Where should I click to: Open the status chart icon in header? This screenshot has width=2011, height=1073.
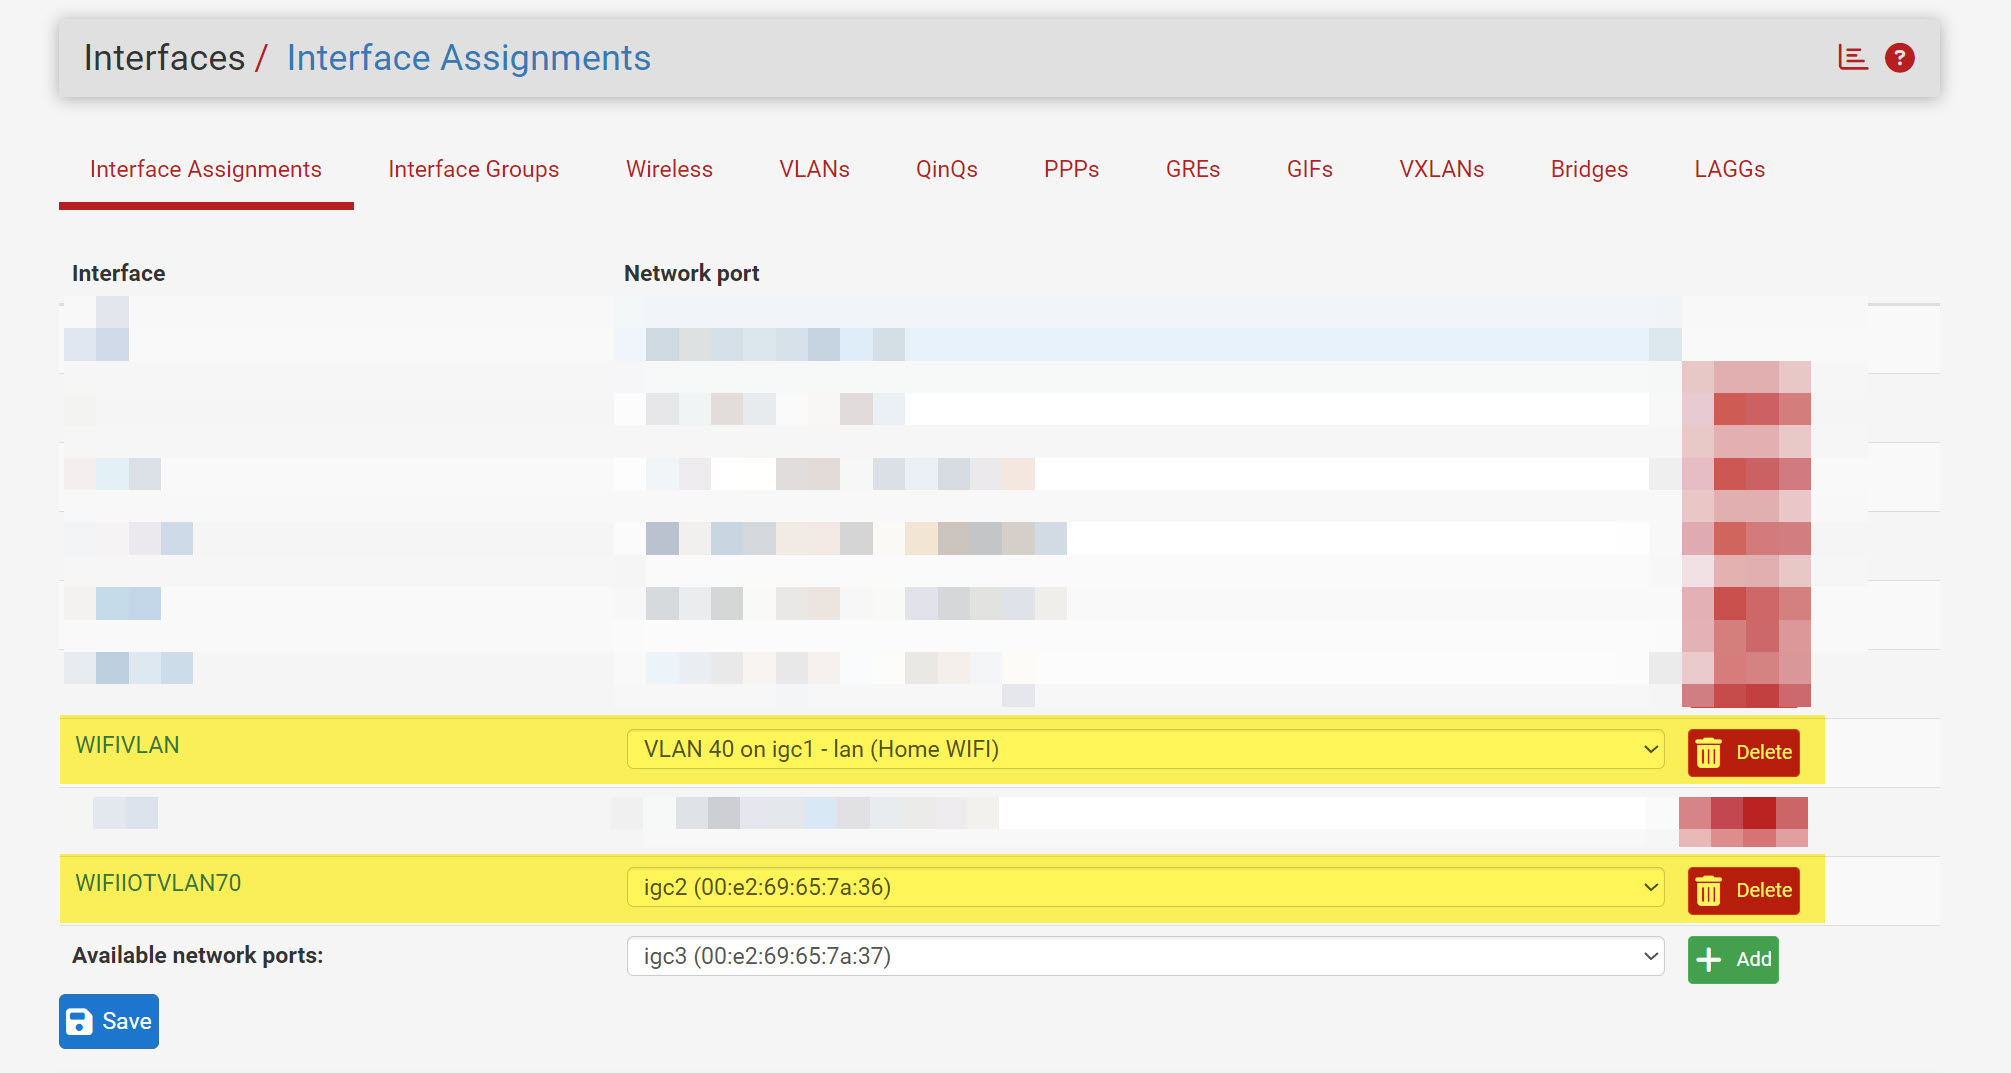1852,58
